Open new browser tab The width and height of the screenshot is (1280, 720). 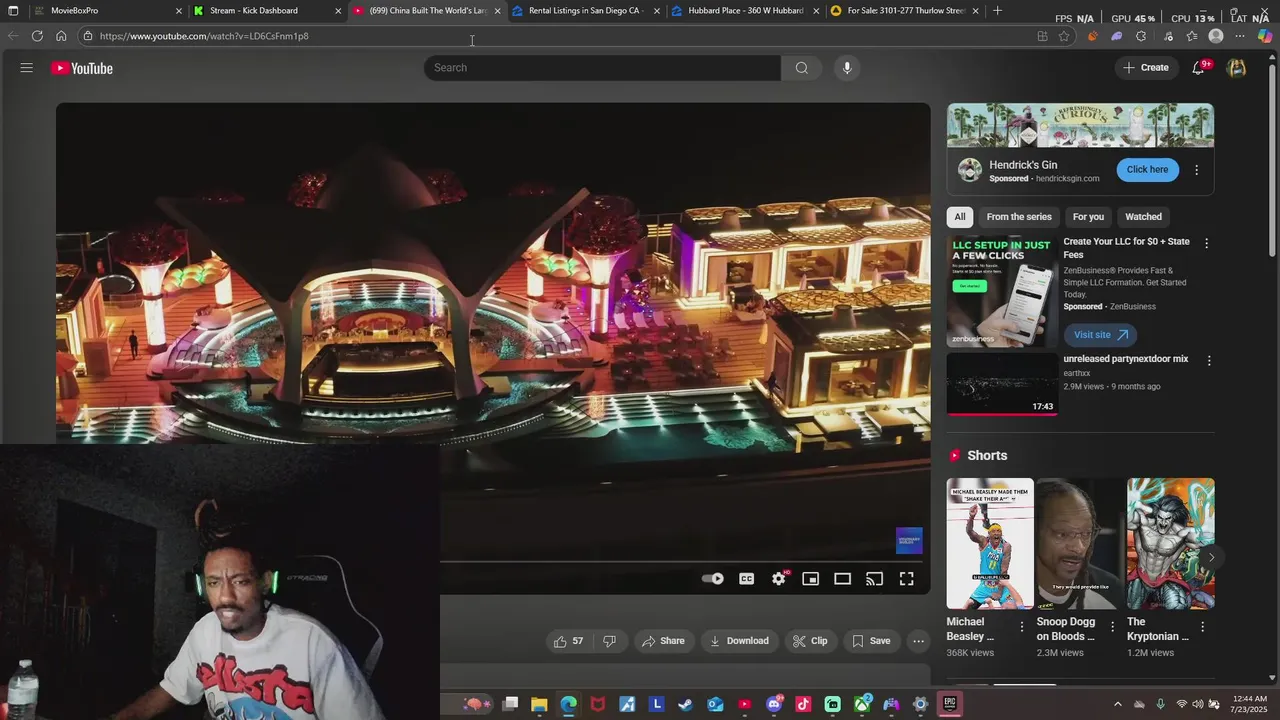click(997, 11)
